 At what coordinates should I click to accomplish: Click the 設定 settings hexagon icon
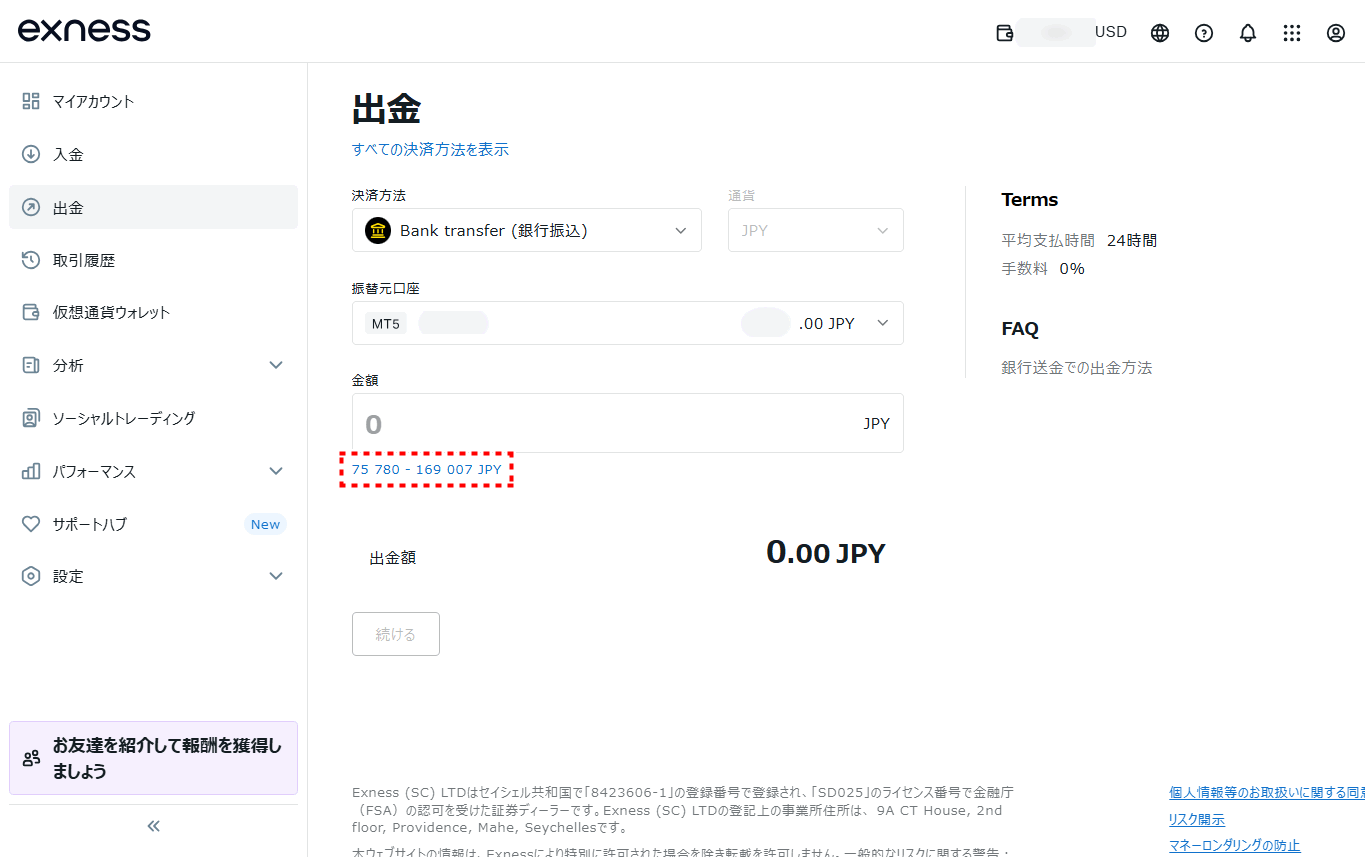tap(31, 576)
